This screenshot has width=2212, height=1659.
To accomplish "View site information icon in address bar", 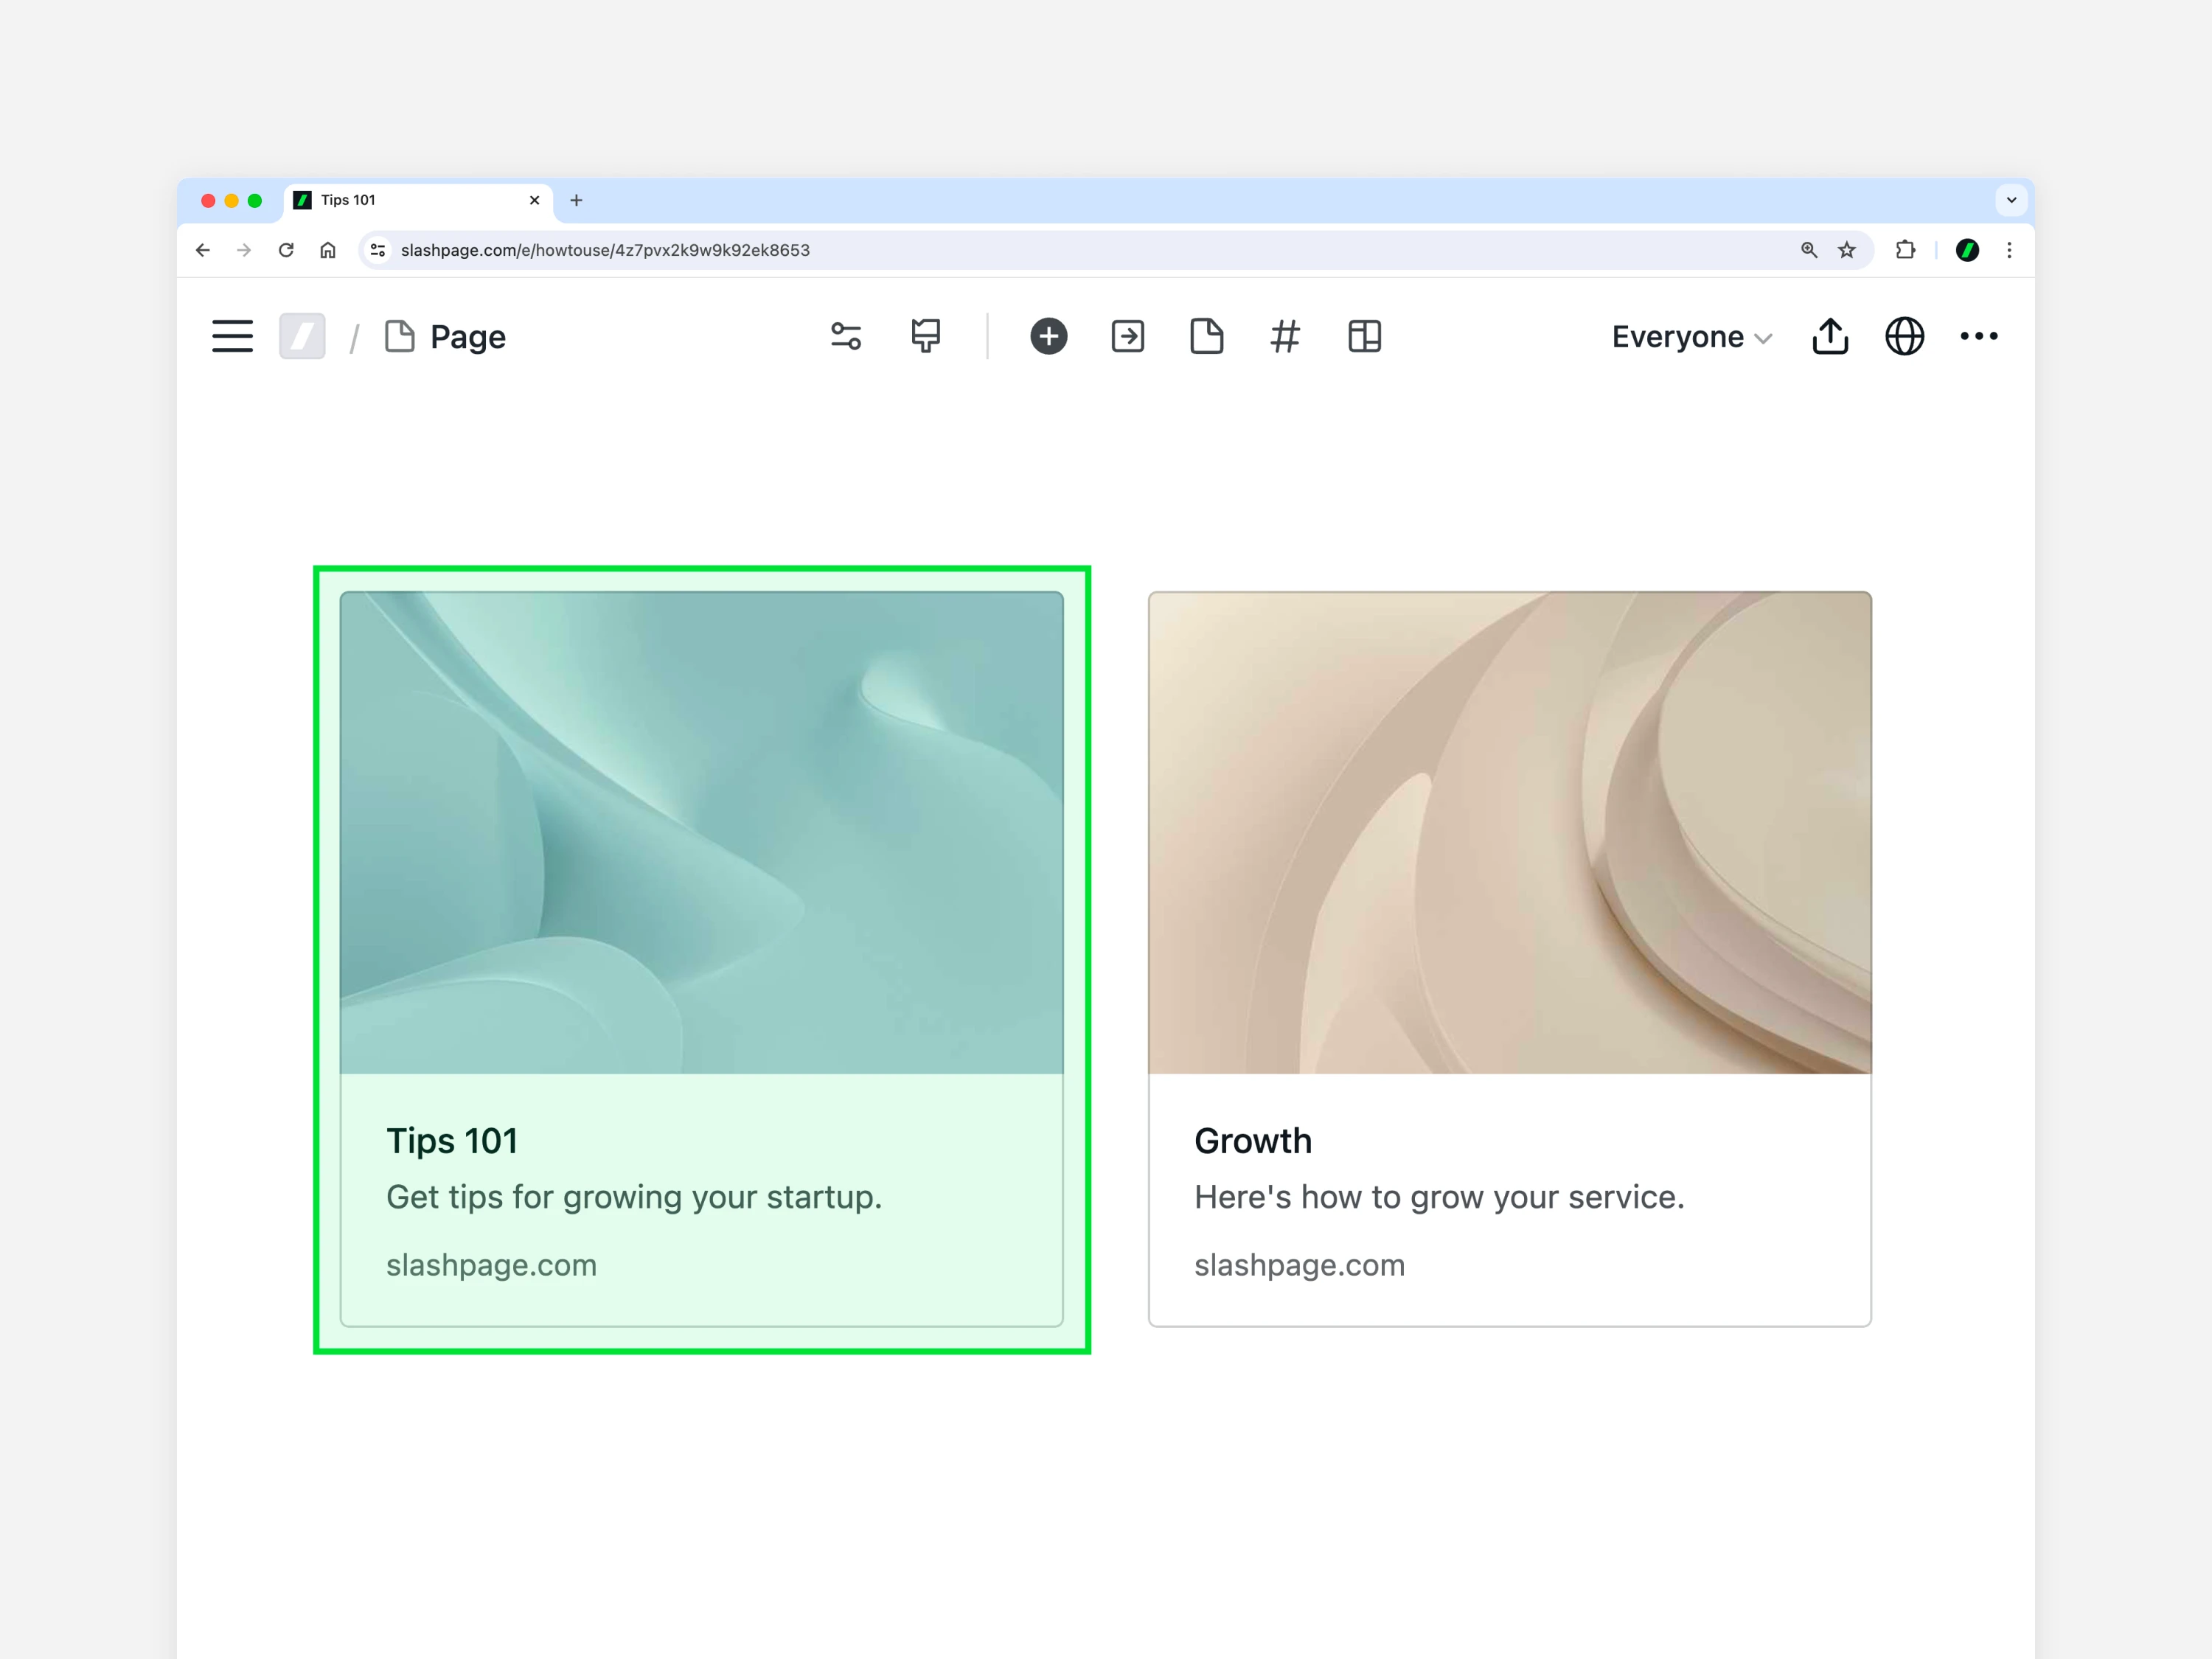I will point(378,250).
